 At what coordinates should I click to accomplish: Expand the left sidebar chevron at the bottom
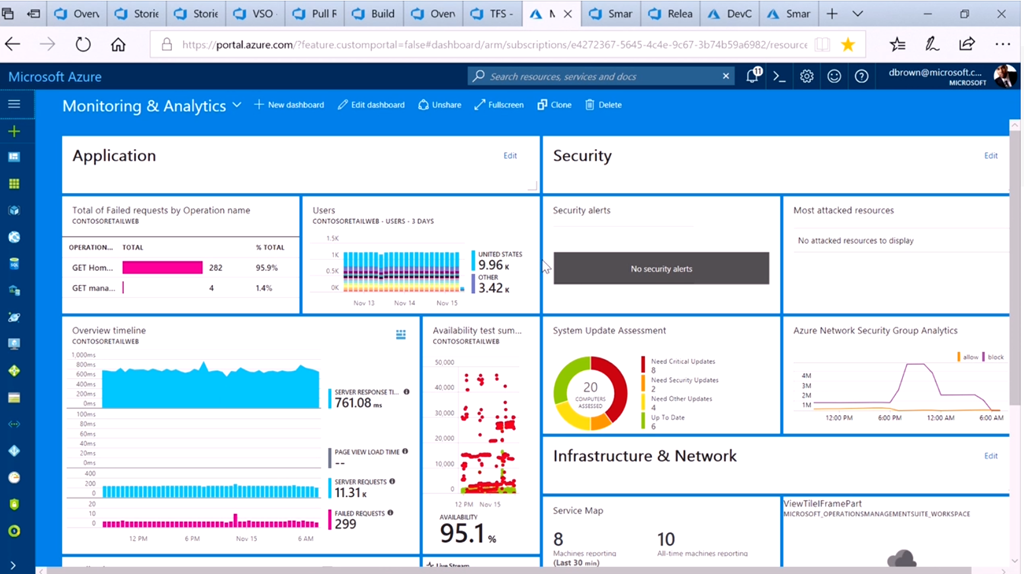tap(13, 565)
